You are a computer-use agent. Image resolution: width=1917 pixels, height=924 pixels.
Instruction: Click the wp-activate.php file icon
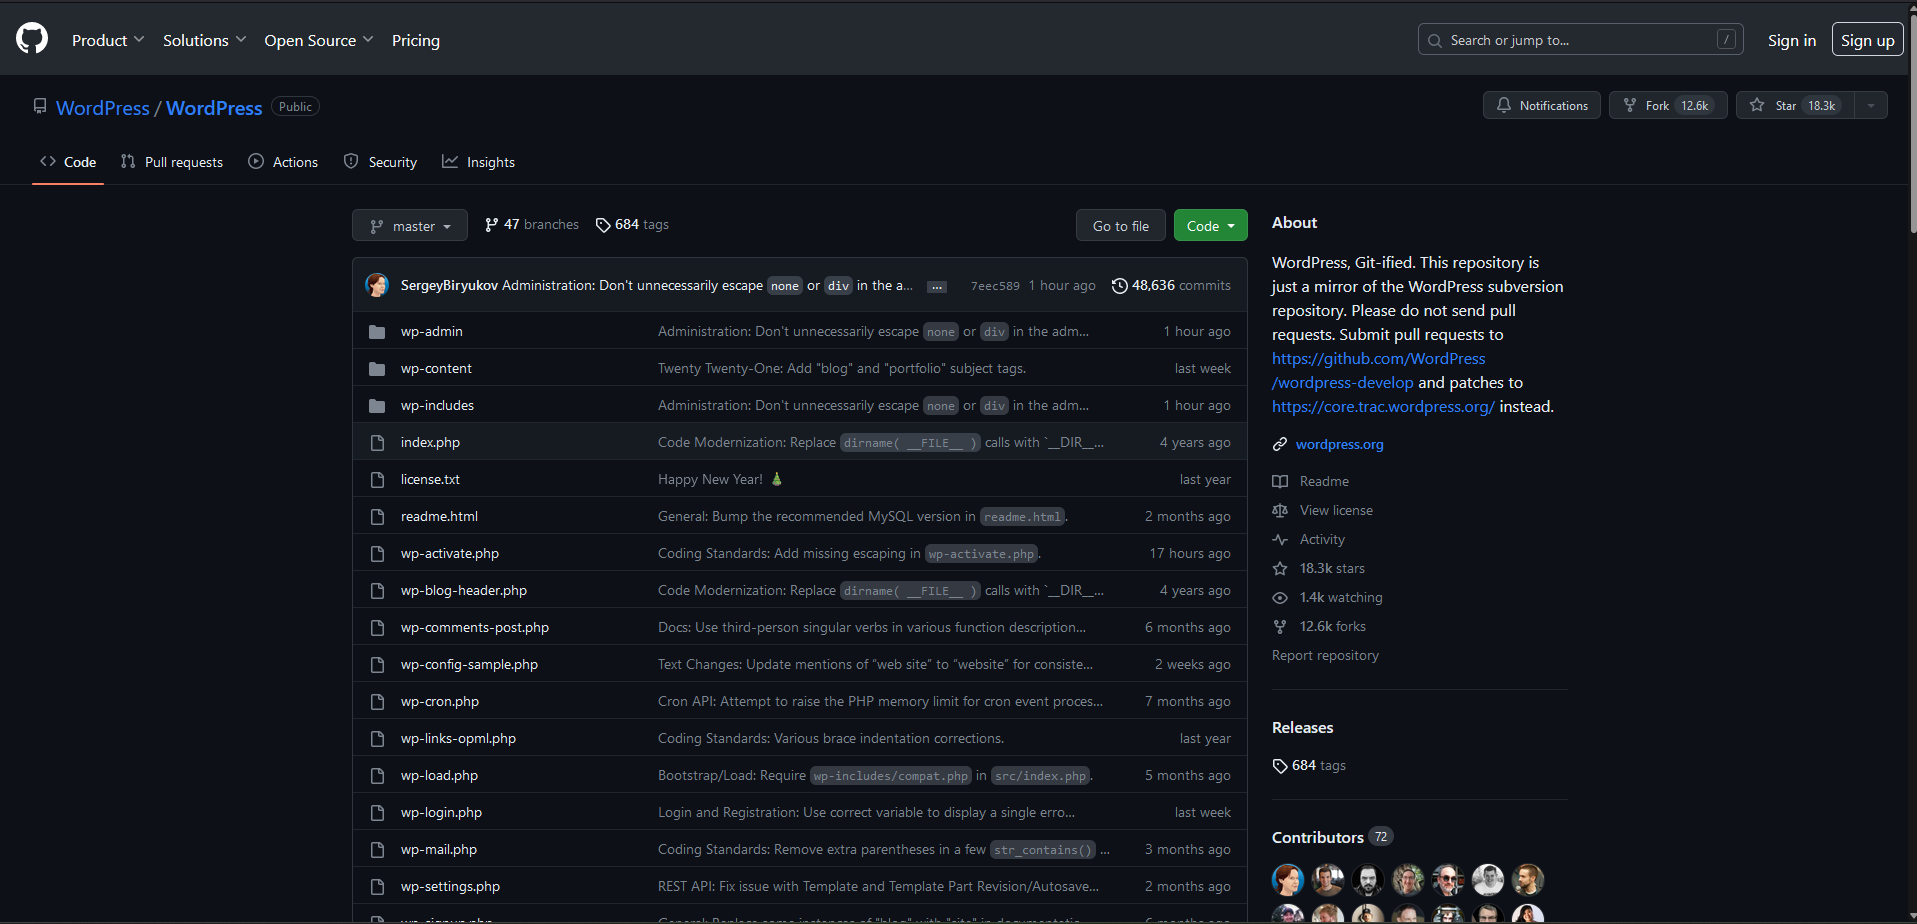pos(377,554)
